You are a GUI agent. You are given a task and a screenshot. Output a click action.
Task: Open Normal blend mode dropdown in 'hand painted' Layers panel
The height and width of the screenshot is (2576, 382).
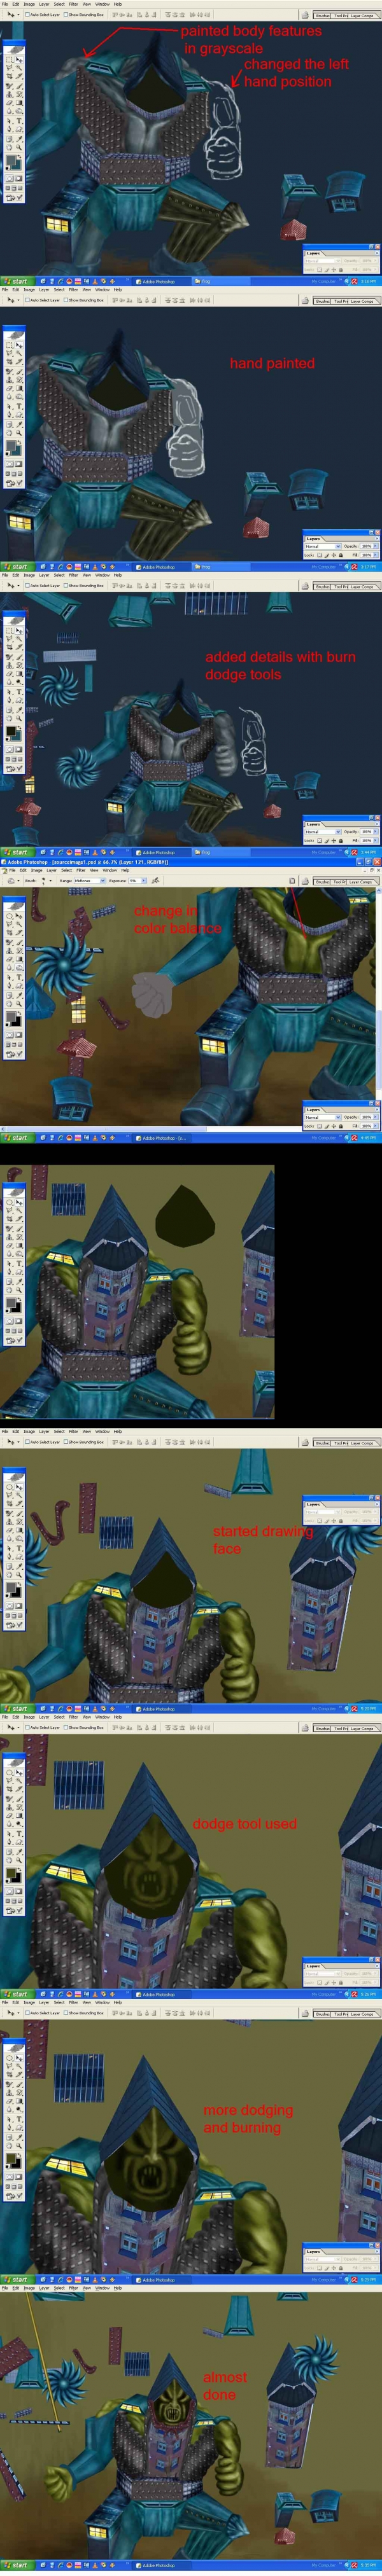click(x=323, y=547)
